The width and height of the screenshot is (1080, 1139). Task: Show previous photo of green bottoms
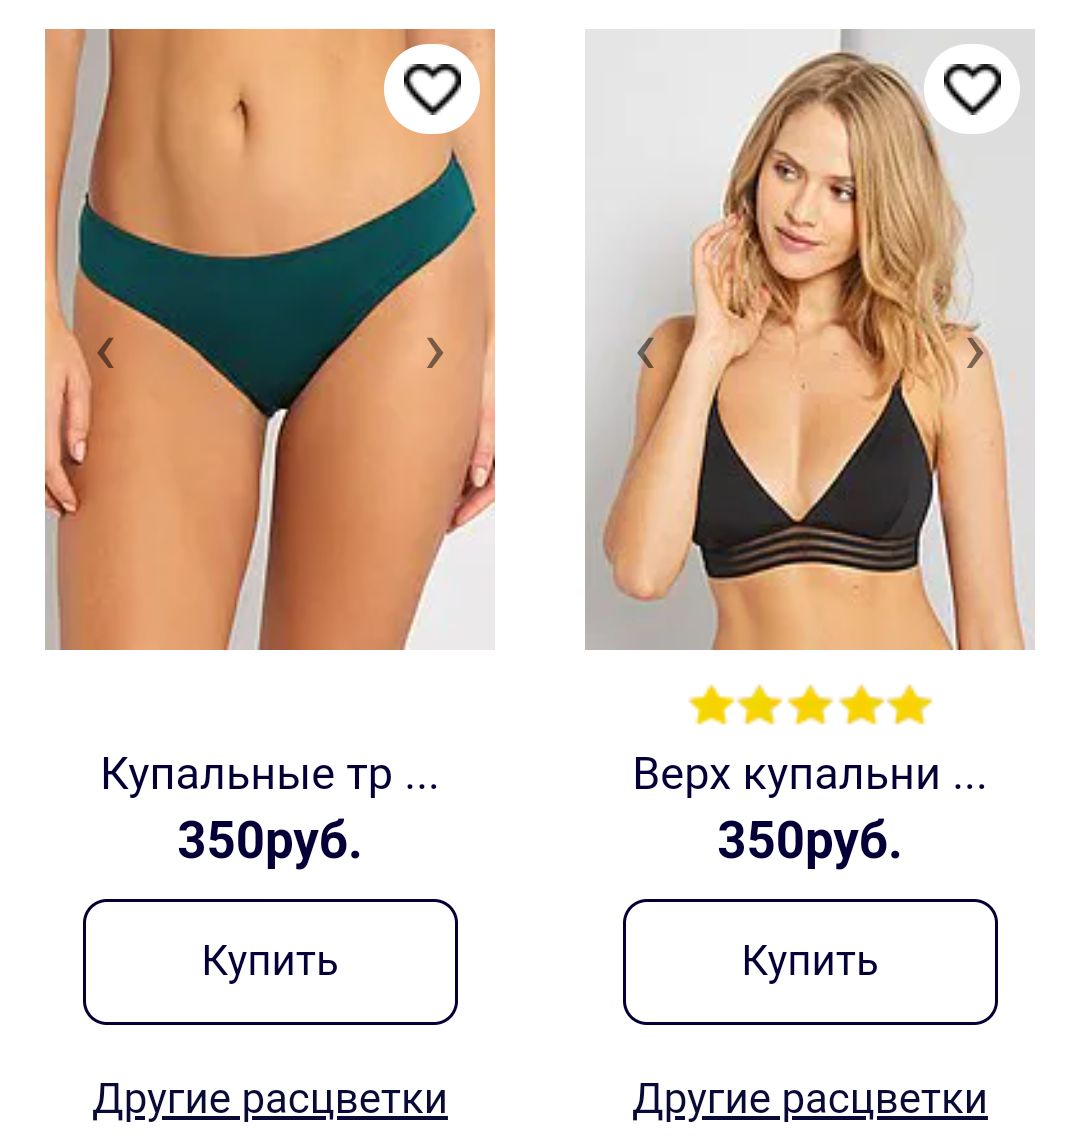click(106, 353)
